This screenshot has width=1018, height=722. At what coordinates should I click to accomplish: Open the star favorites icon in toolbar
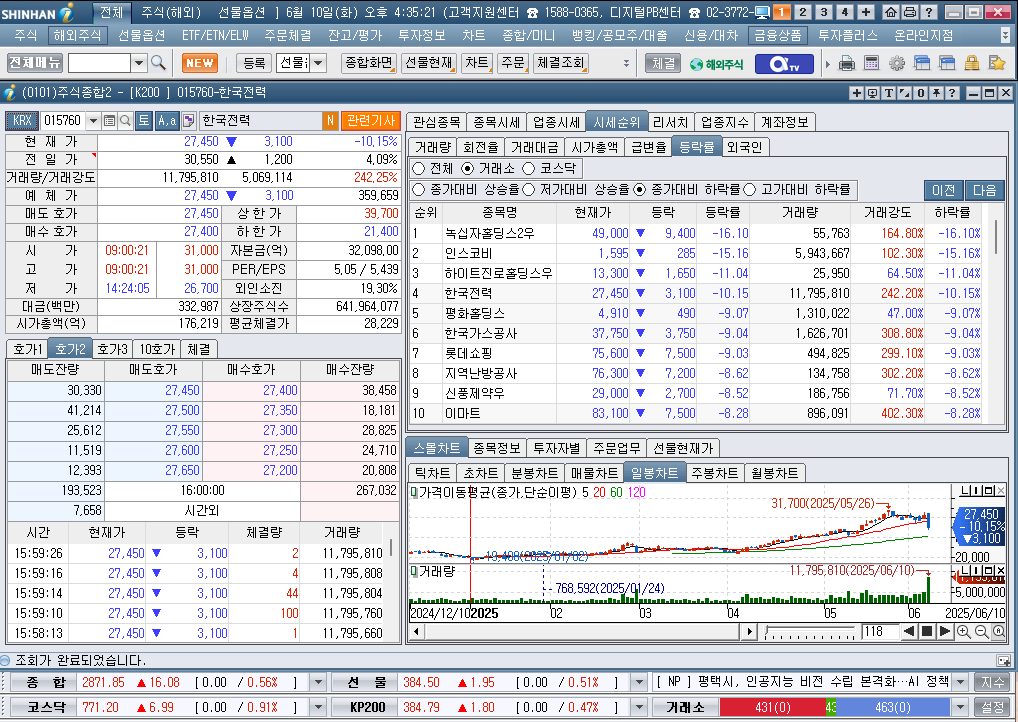(997, 63)
